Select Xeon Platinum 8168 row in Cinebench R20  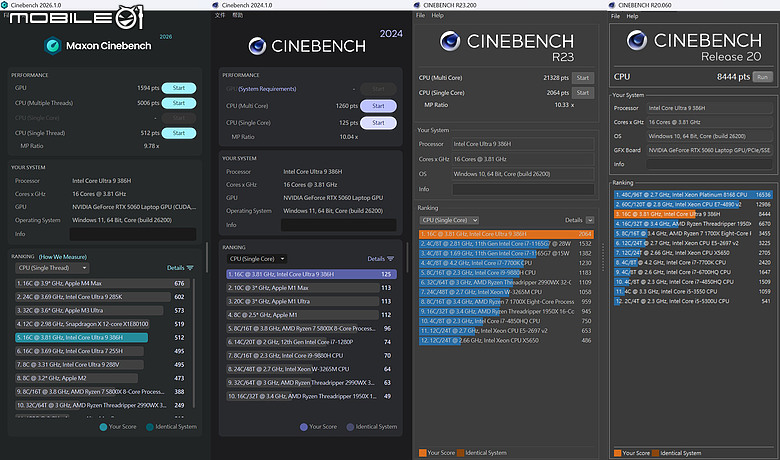pos(692,195)
